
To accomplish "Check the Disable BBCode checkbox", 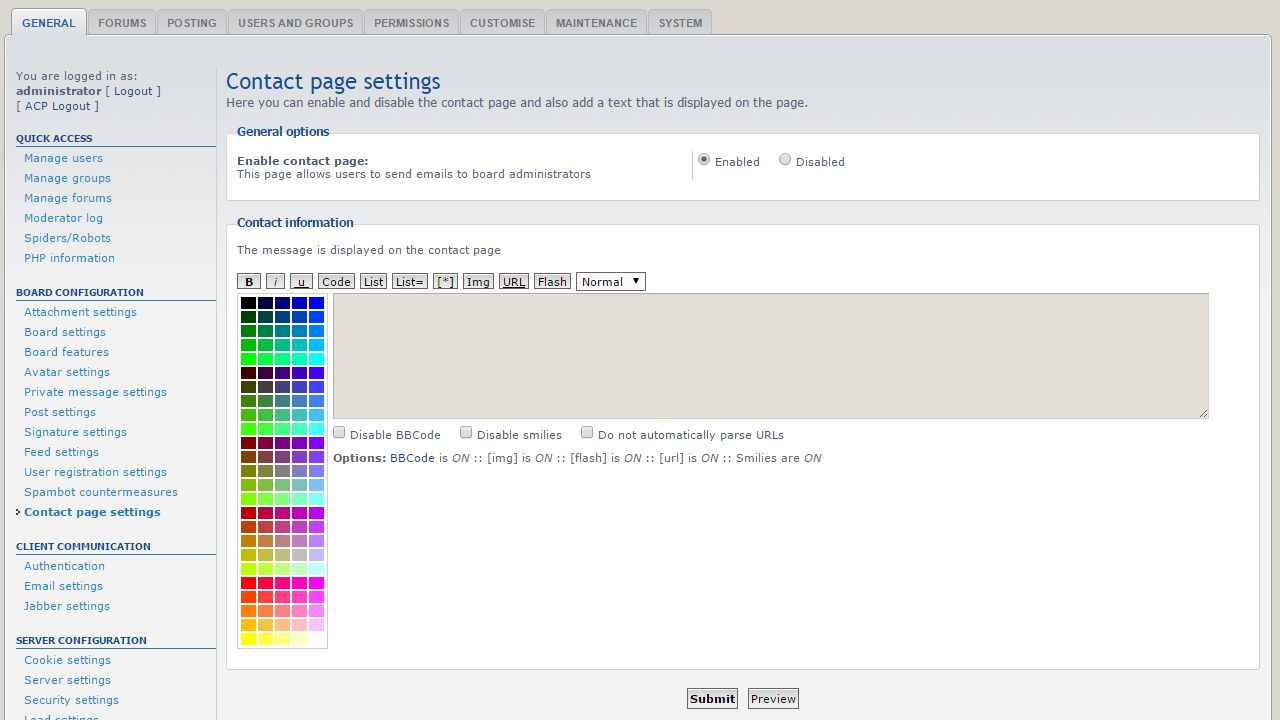I will [339, 433].
